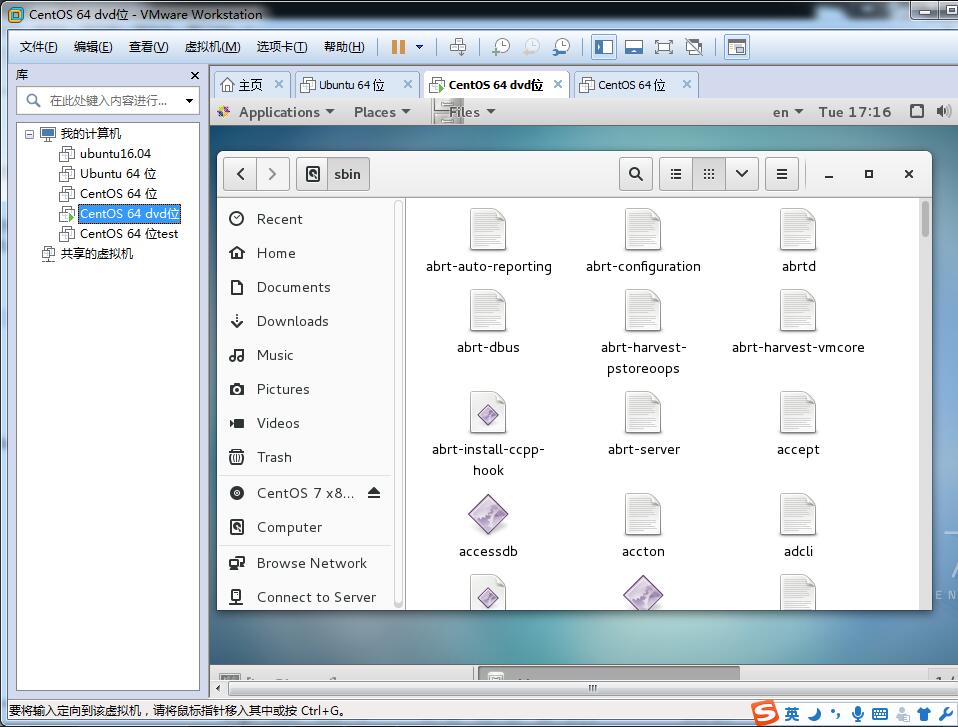Viewport: 958px width, 727px height.
Task: Click the VM horizontal scrollbar
Action: coord(591,689)
